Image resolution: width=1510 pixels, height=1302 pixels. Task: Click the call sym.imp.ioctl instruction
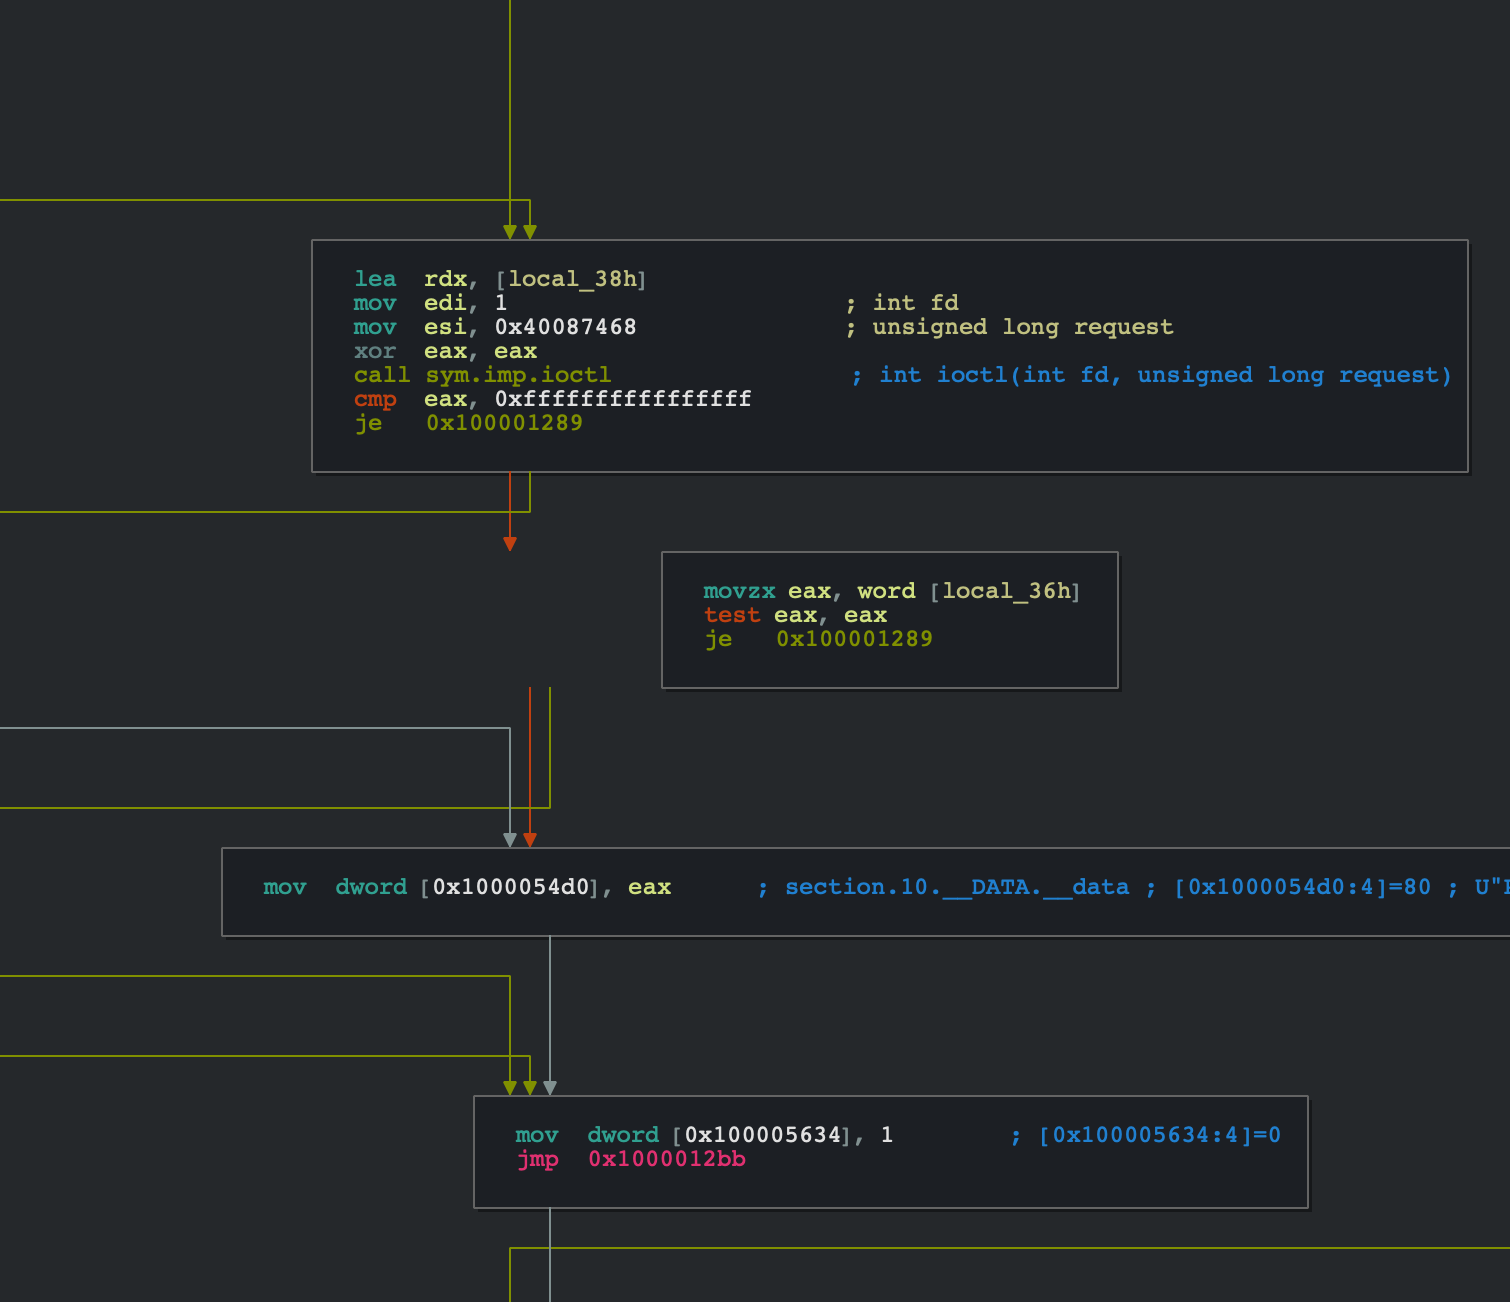[482, 375]
